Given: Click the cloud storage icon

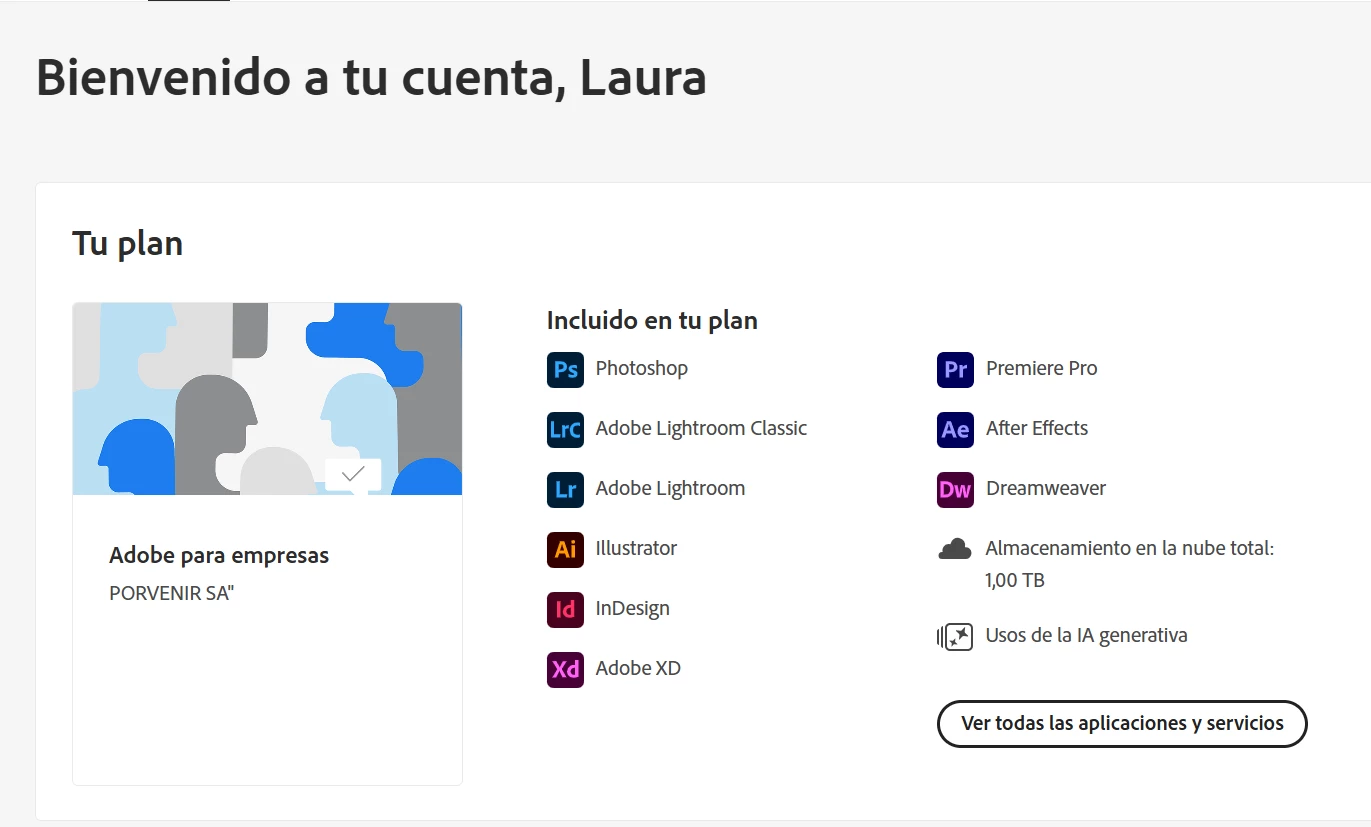Looking at the screenshot, I should tap(955, 548).
